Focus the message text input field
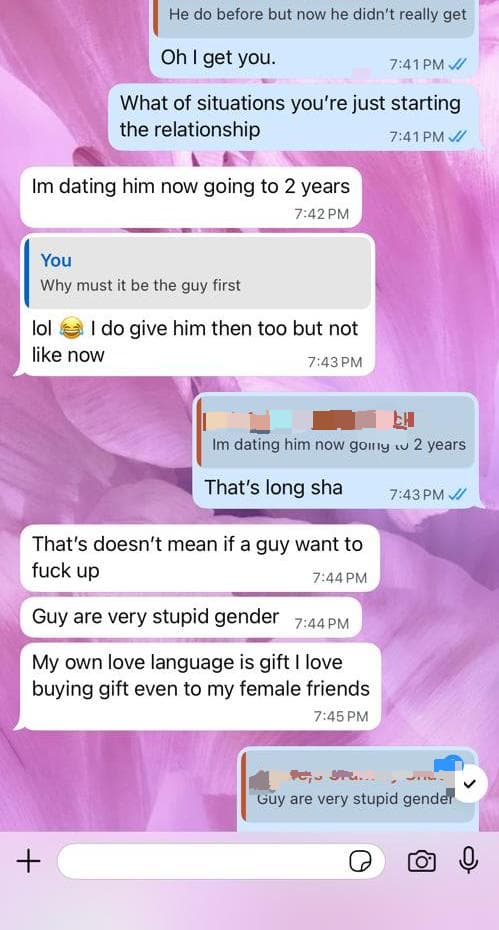This screenshot has height=930, width=499. [x=221, y=861]
